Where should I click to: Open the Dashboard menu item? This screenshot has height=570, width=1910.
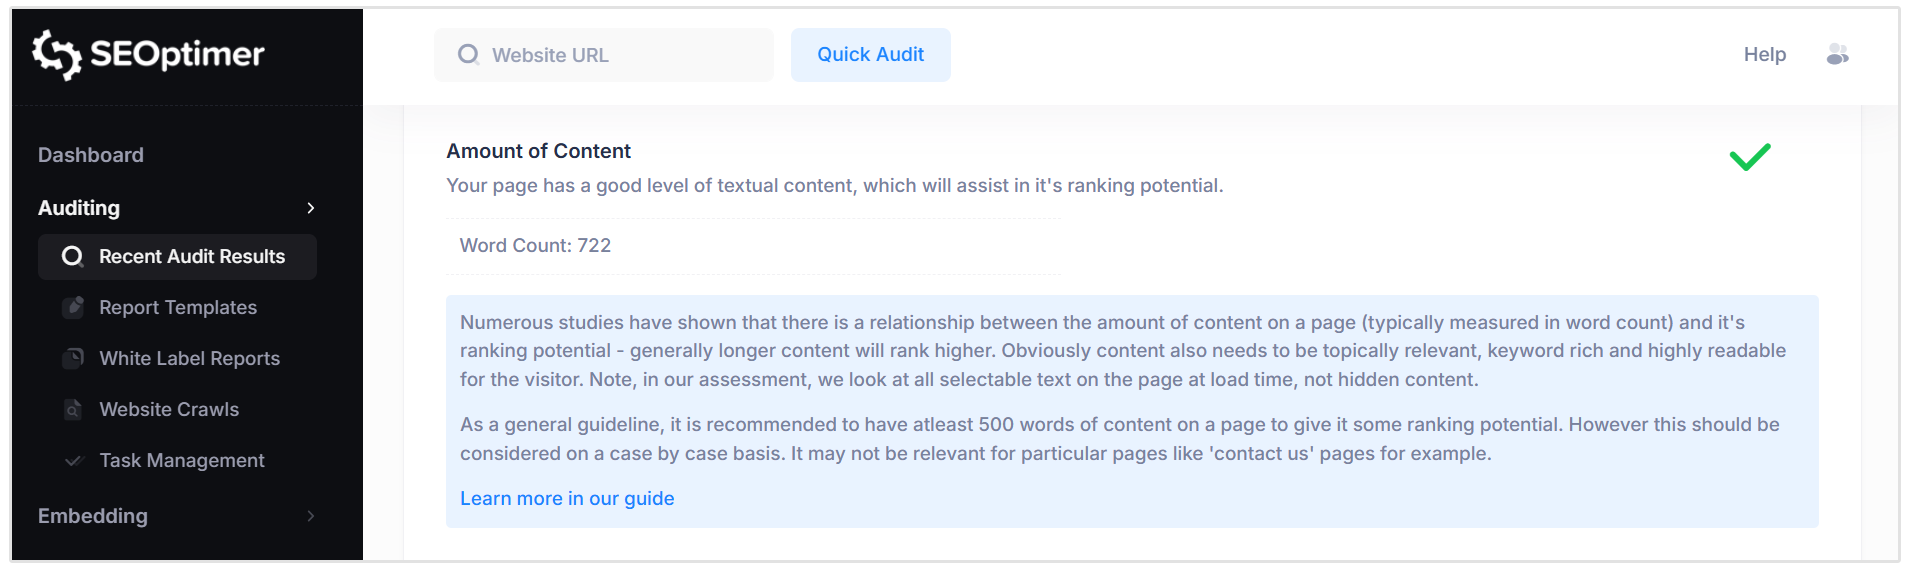click(91, 155)
